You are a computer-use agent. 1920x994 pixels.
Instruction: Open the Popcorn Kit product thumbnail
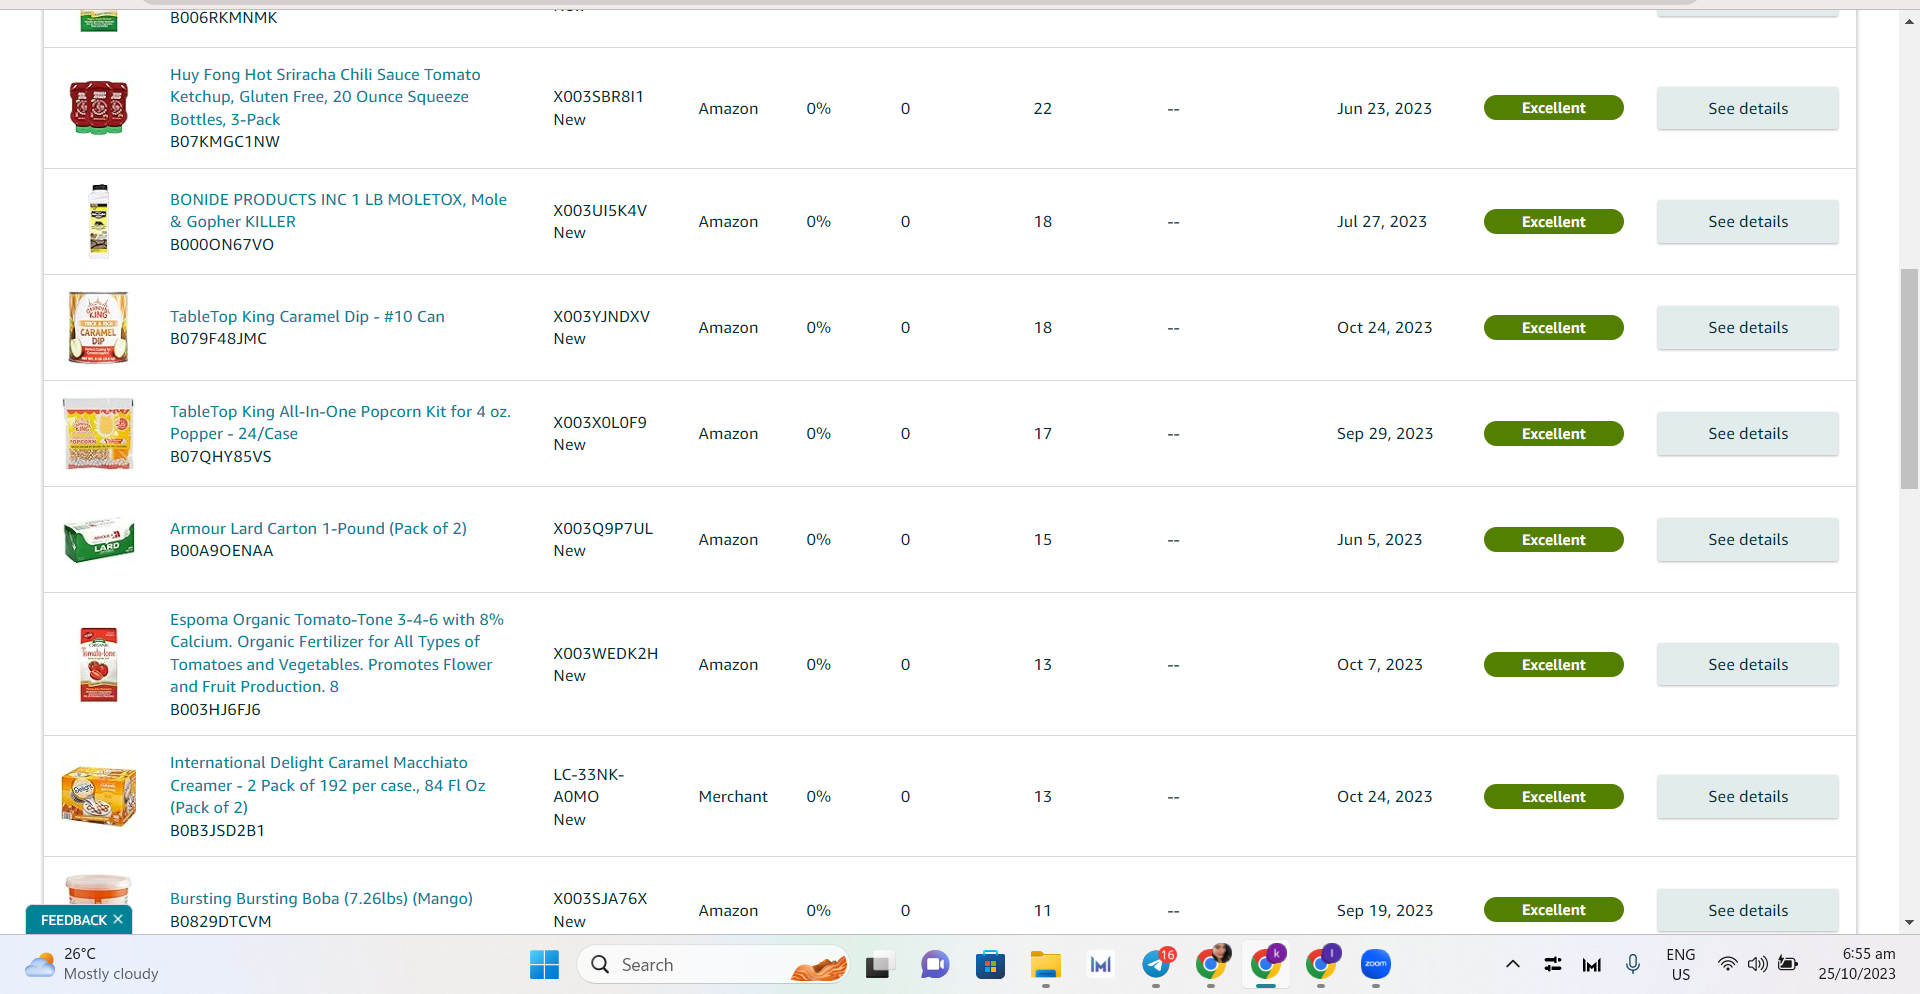[x=98, y=433]
